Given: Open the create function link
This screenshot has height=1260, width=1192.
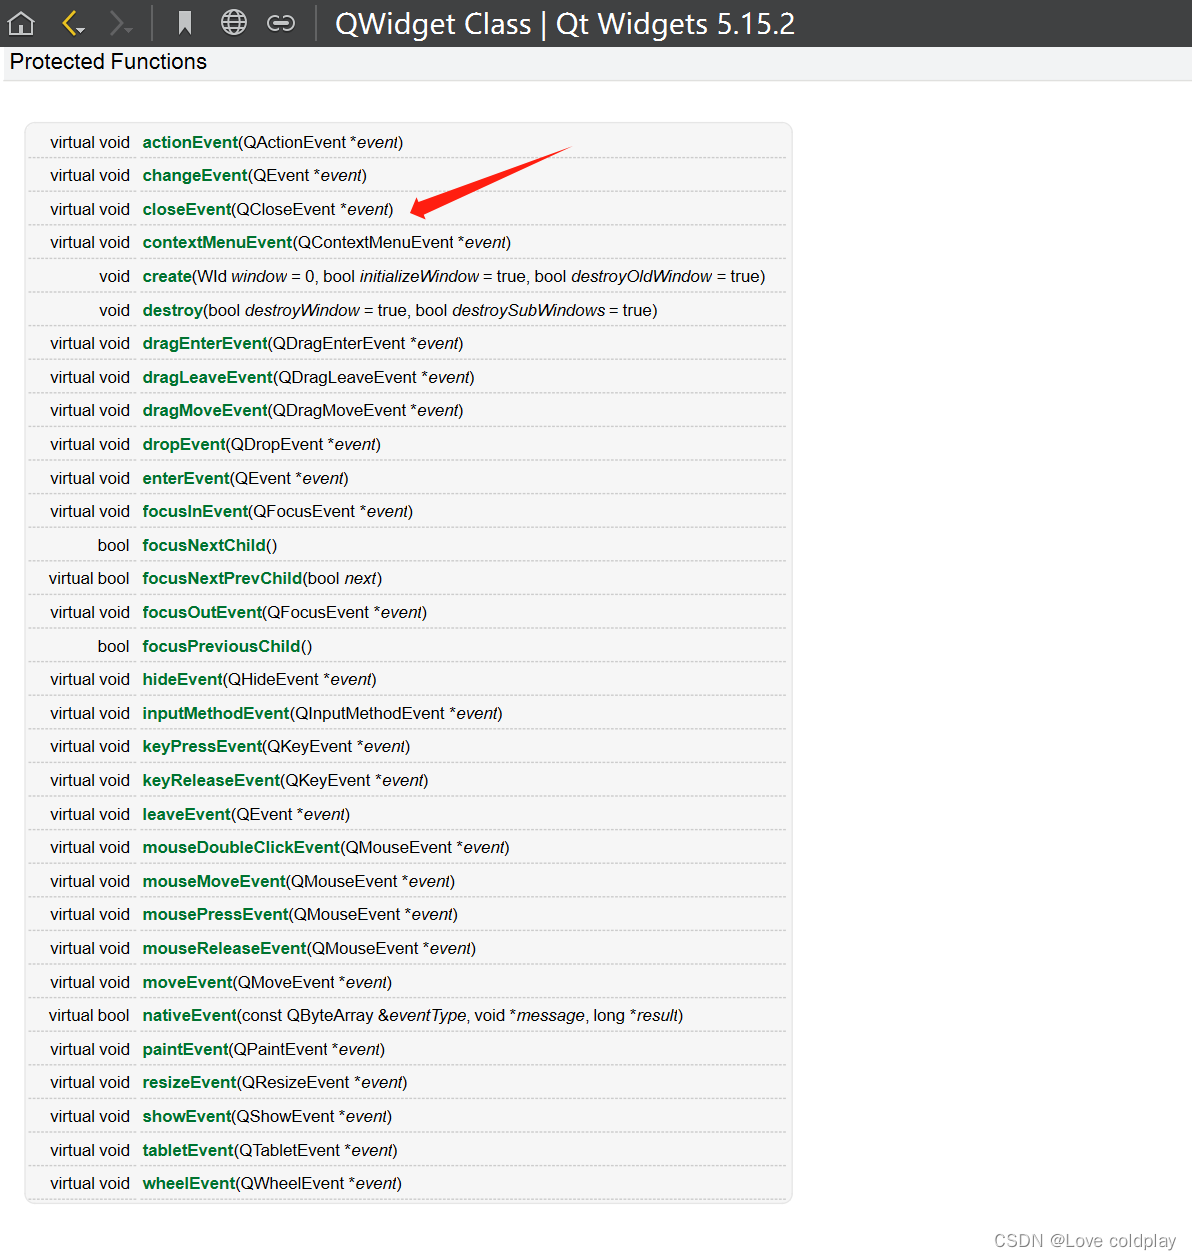Looking at the screenshot, I should (167, 276).
